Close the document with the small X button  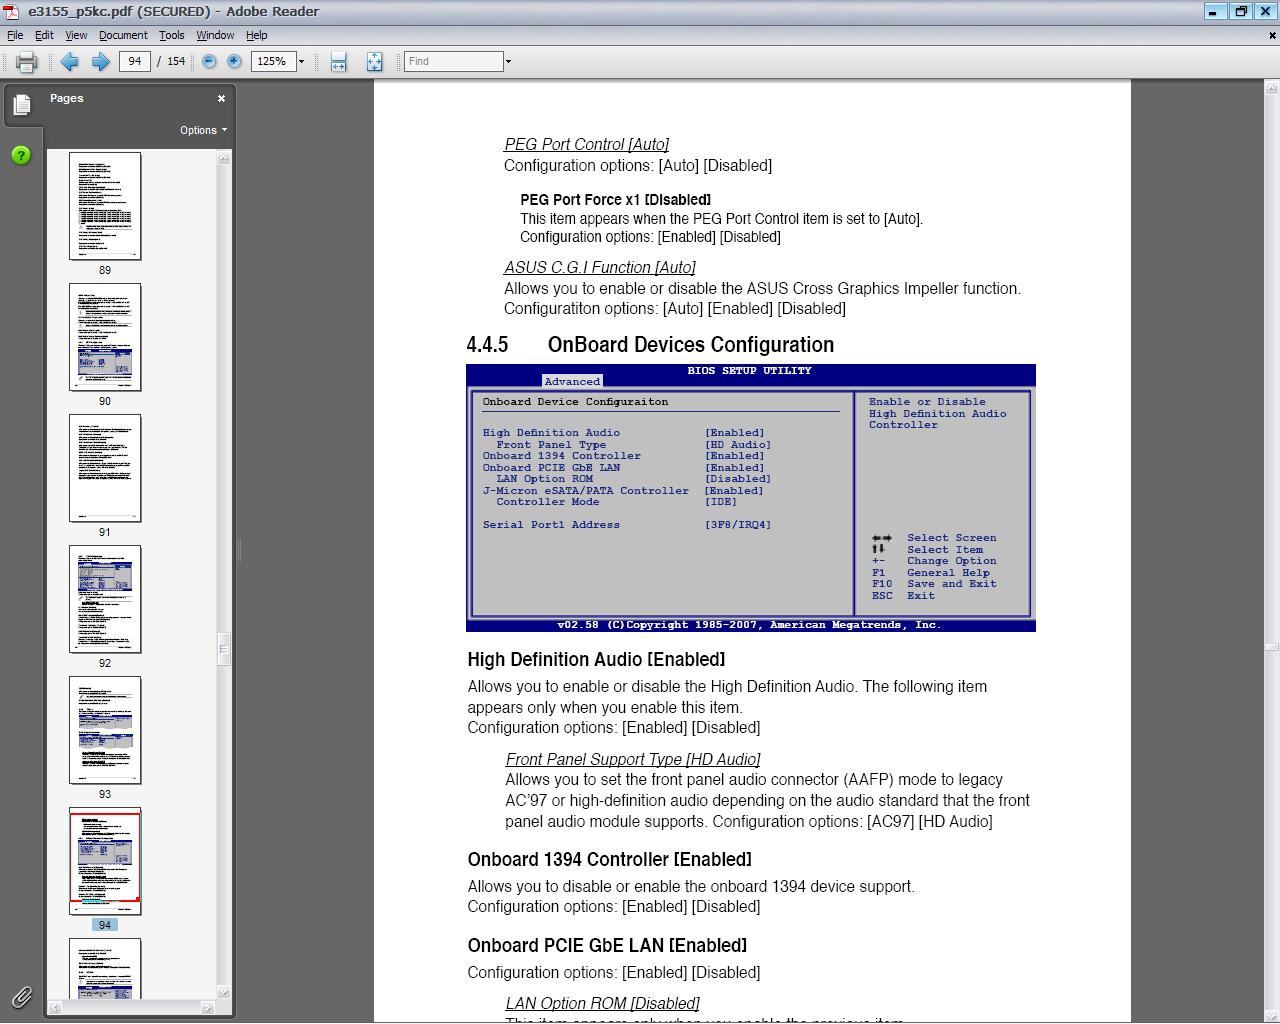click(1272, 35)
